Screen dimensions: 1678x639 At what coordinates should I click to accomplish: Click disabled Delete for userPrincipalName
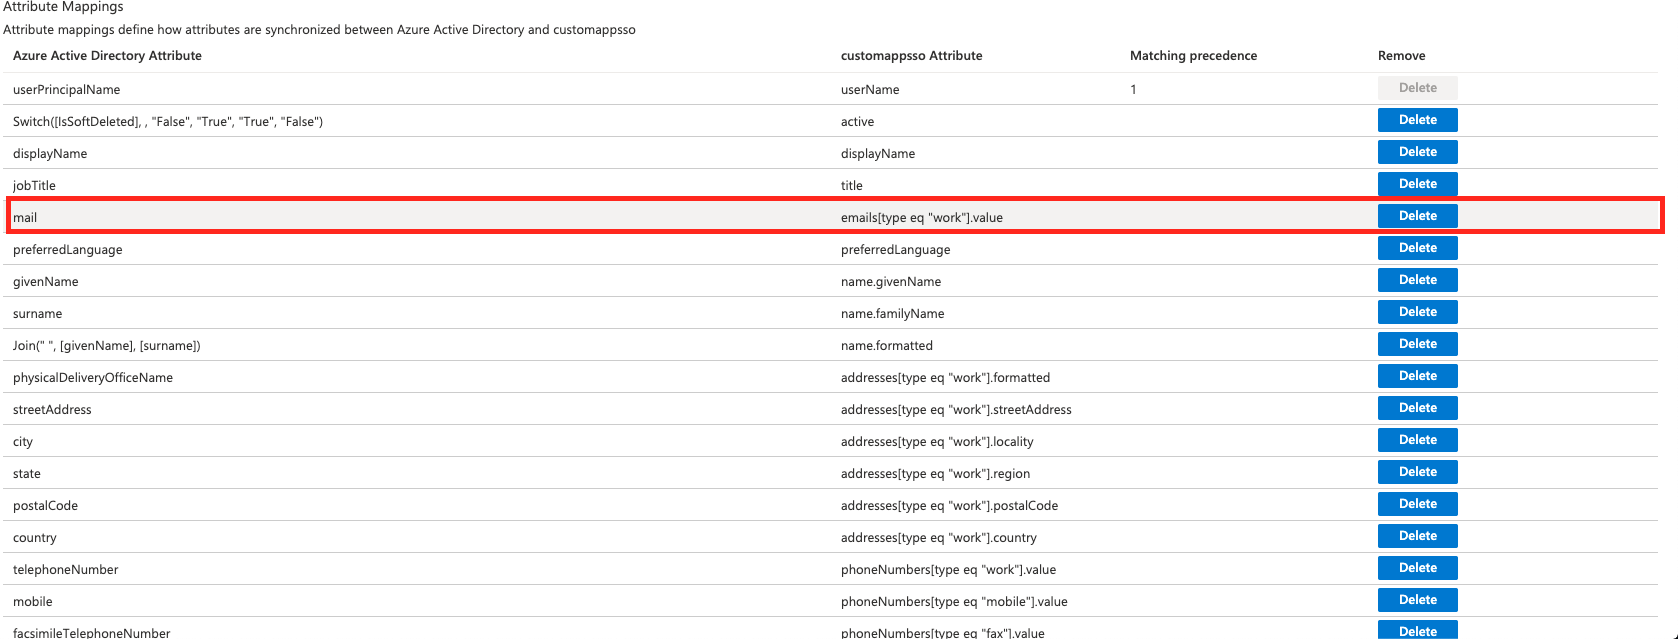click(x=1417, y=88)
